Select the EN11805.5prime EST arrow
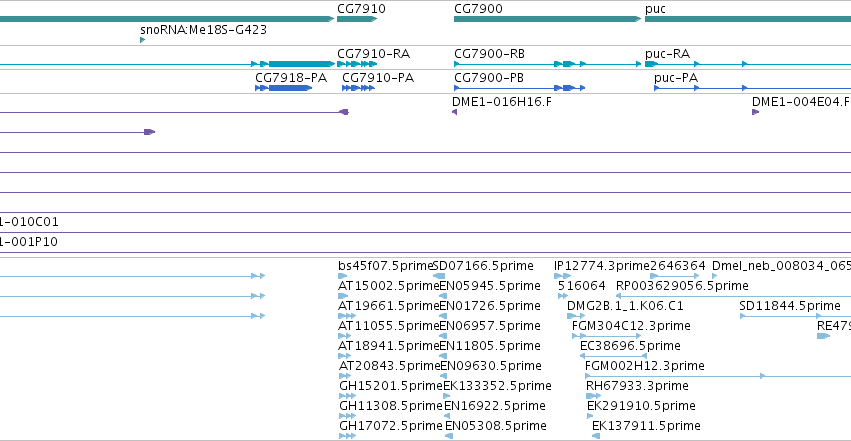This screenshot has width=851, height=441. (443, 356)
